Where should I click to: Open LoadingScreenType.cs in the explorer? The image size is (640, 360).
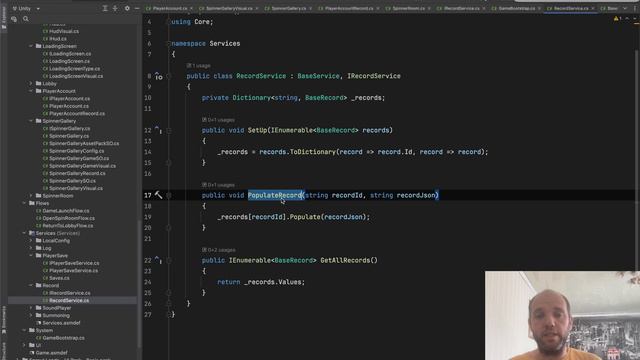(x=71, y=69)
